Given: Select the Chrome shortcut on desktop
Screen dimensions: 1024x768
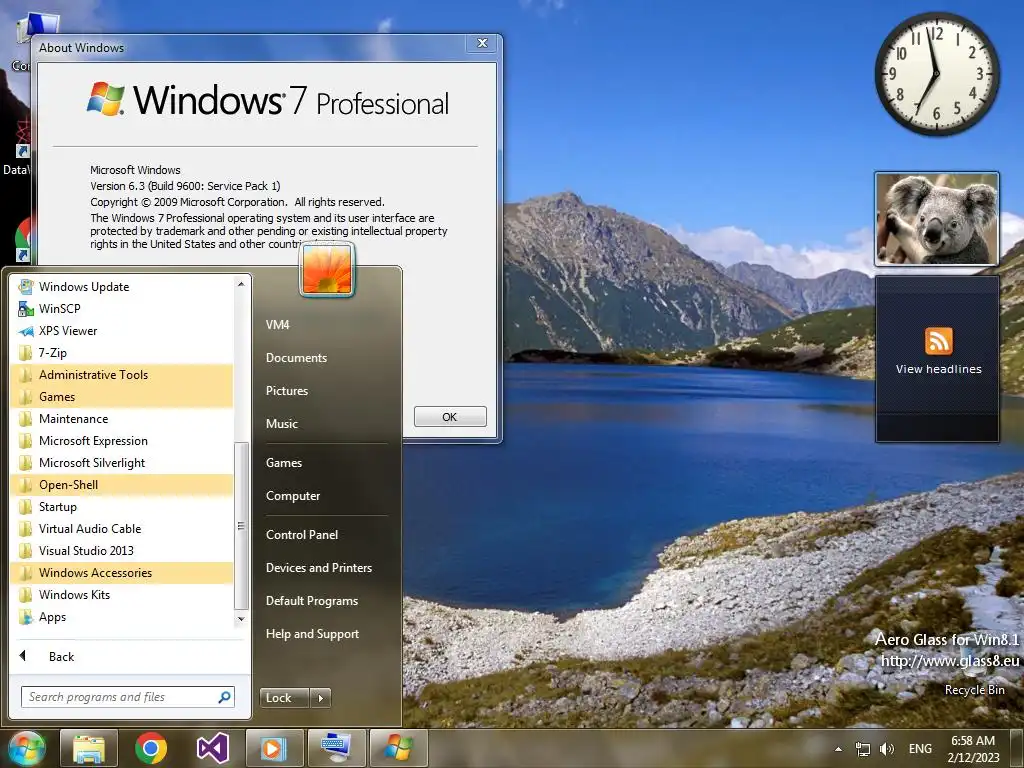Looking at the screenshot, I should pos(22,240).
